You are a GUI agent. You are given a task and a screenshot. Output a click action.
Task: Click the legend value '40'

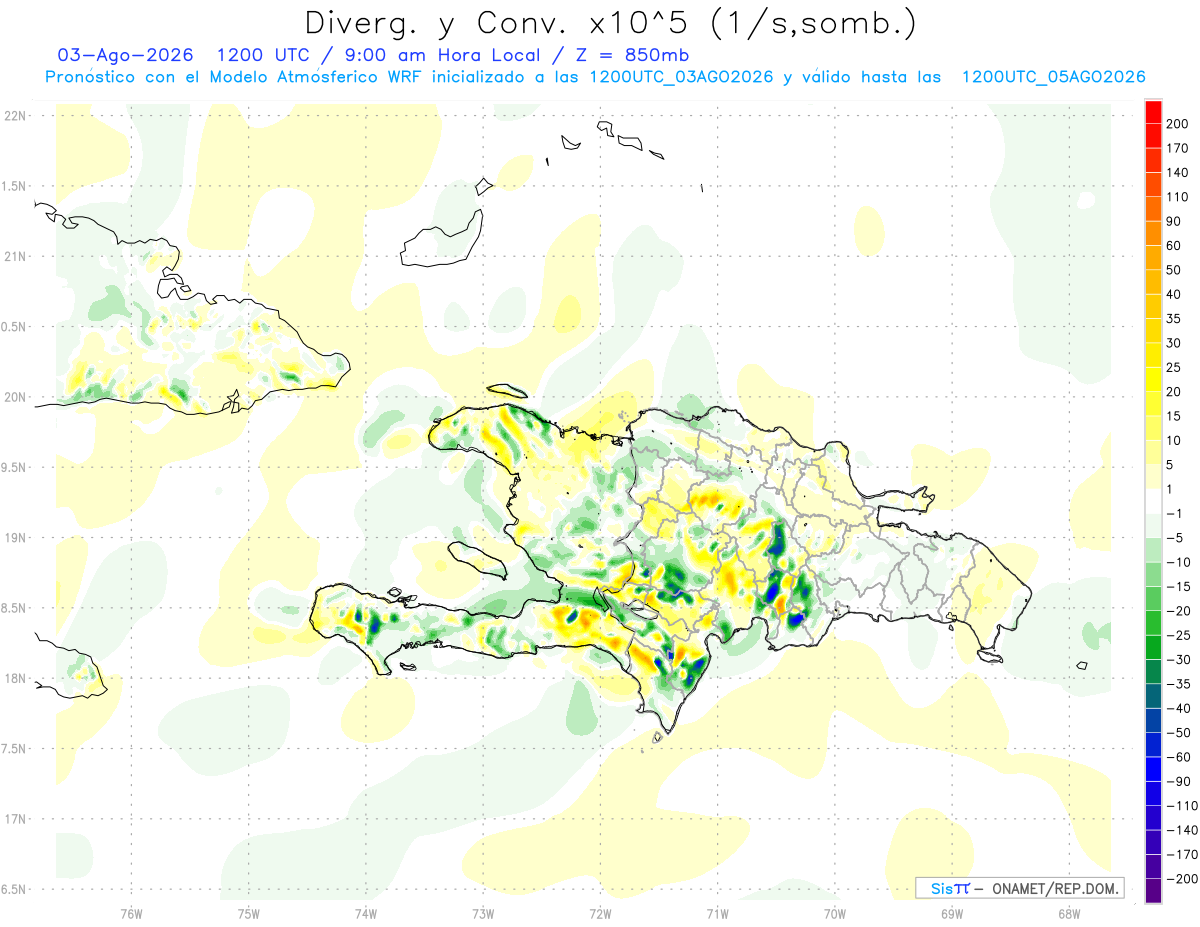pyautogui.click(x=1174, y=294)
